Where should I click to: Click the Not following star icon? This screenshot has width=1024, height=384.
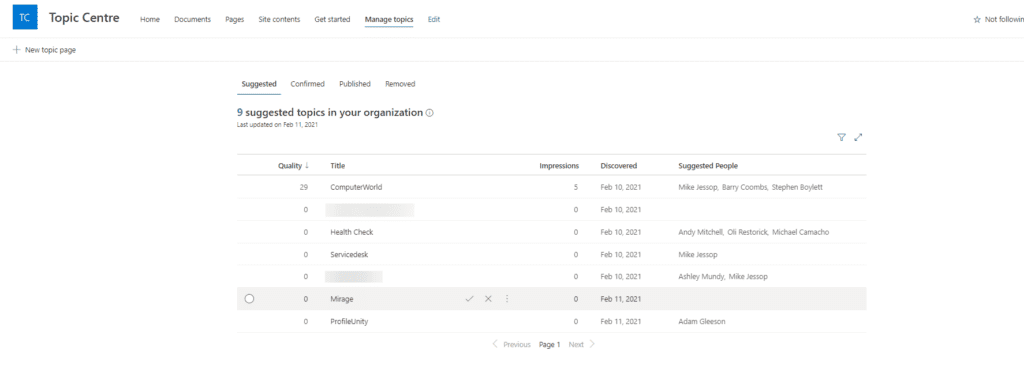[977, 20]
